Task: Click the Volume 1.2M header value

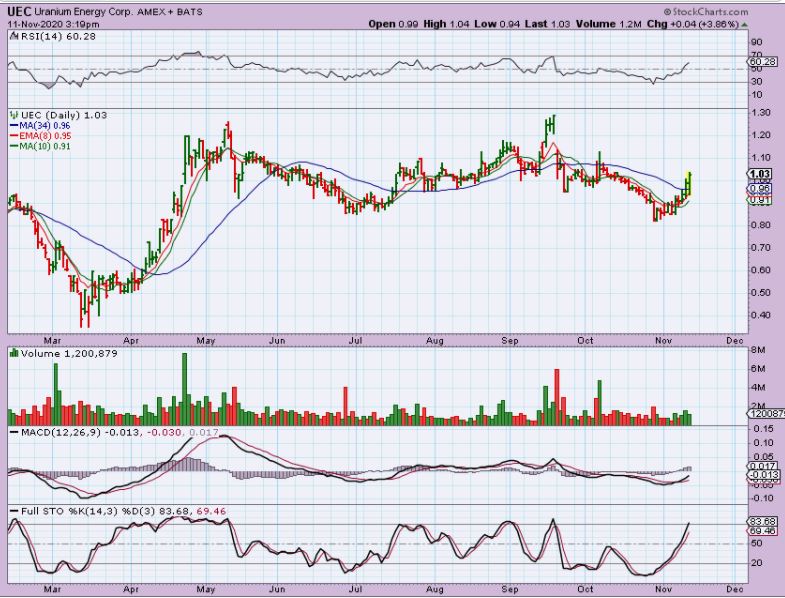Action: point(608,24)
